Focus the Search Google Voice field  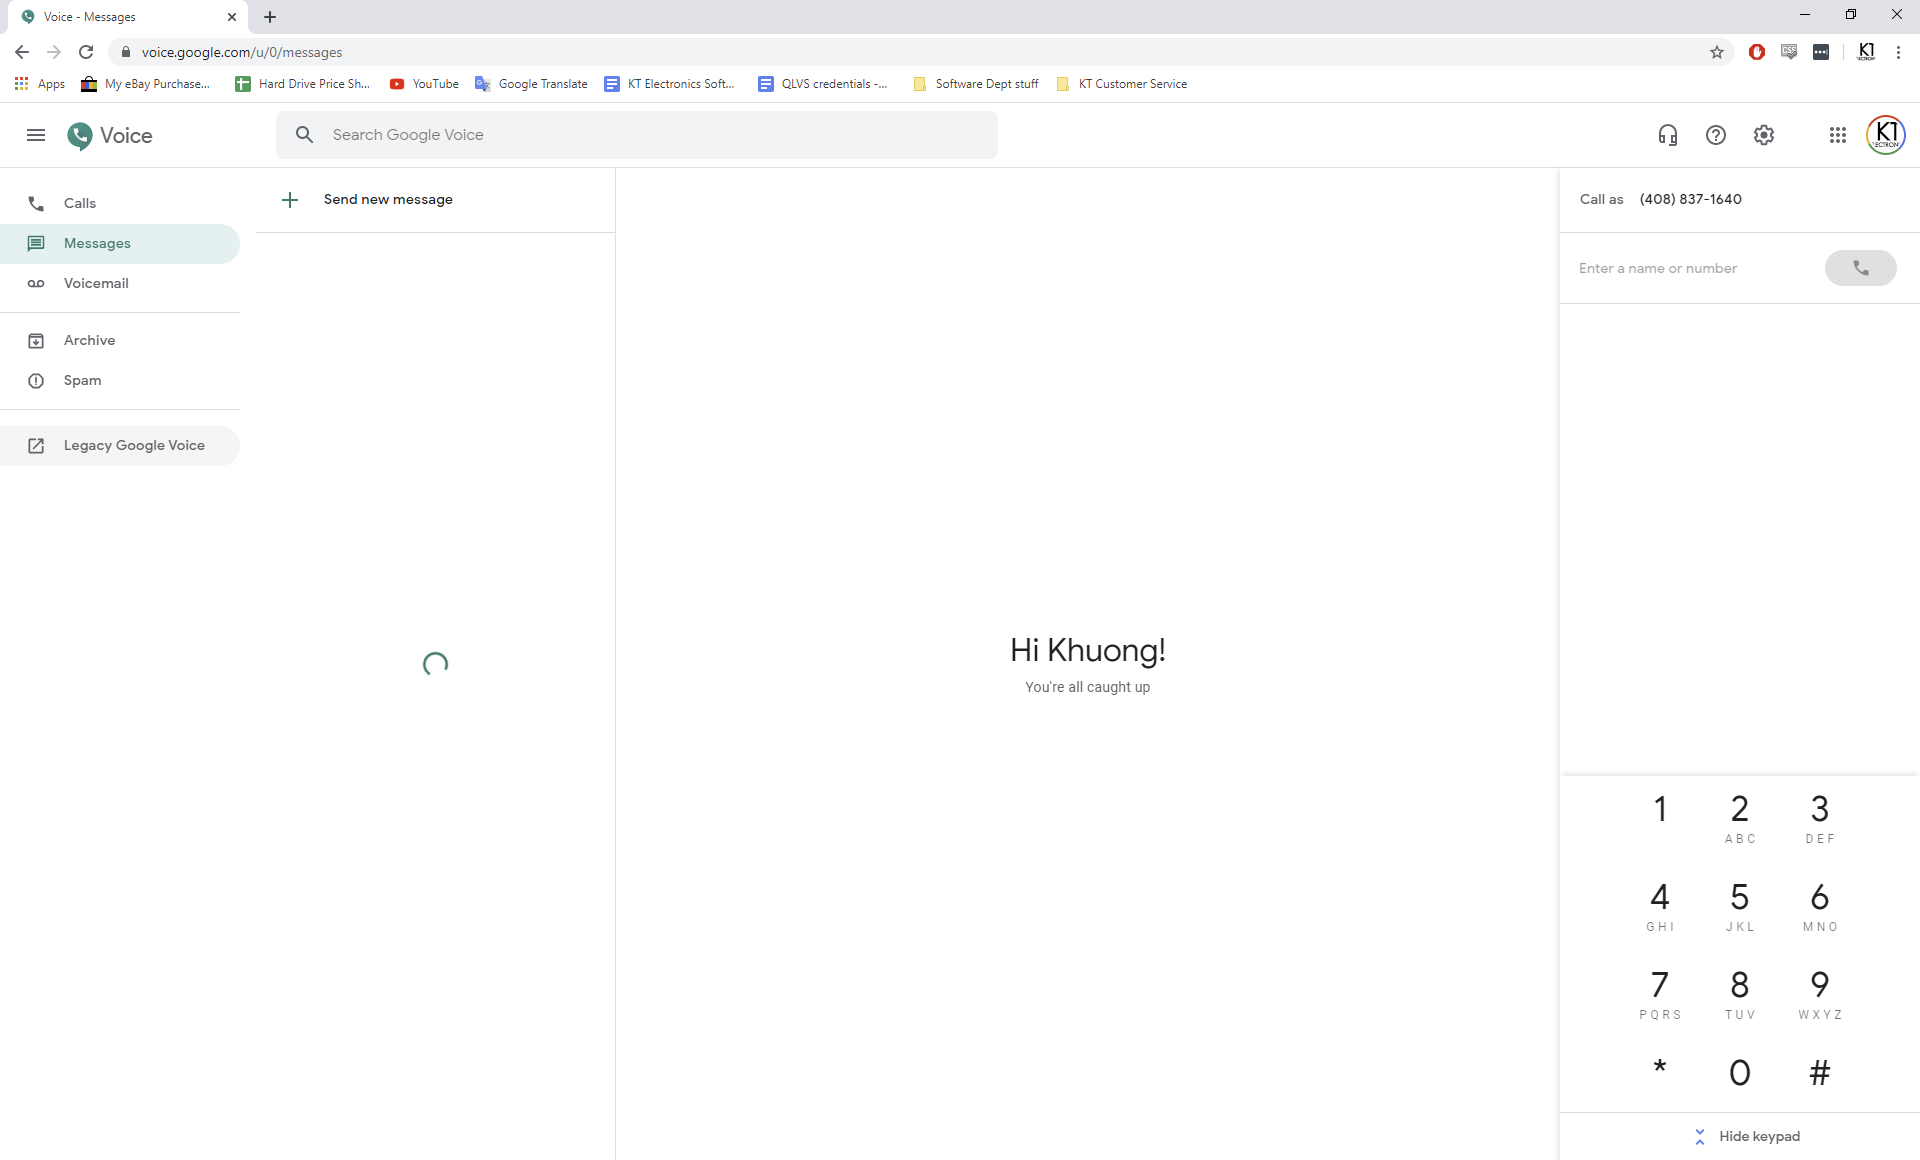pos(650,135)
